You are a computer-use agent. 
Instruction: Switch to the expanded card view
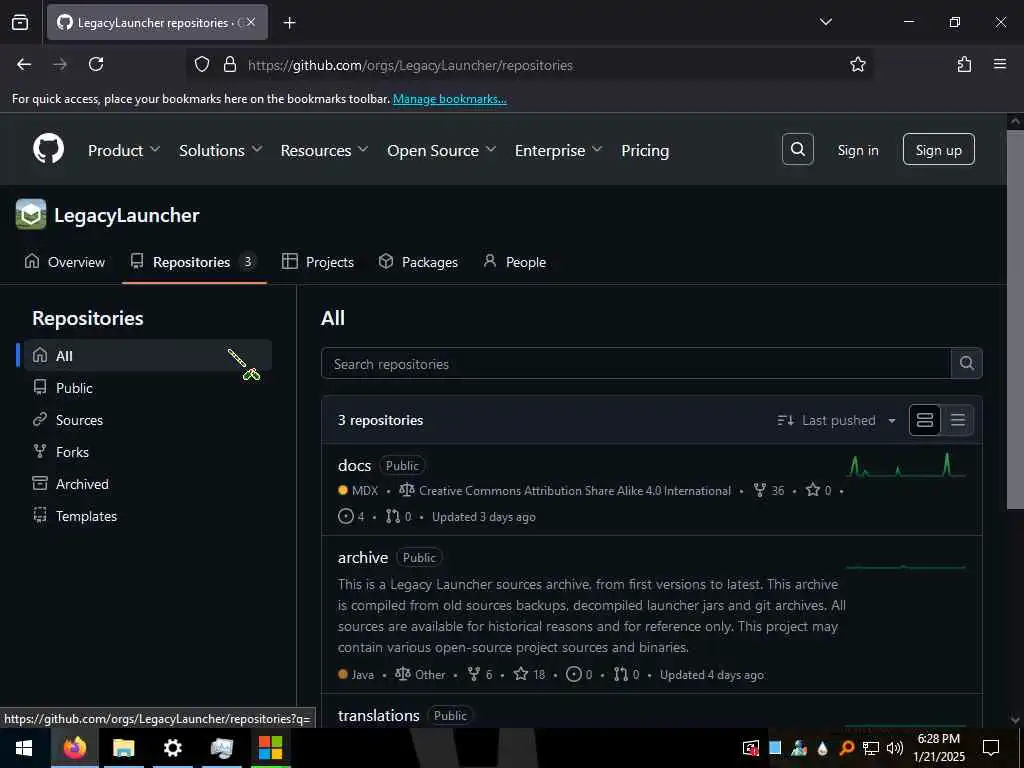(925, 420)
